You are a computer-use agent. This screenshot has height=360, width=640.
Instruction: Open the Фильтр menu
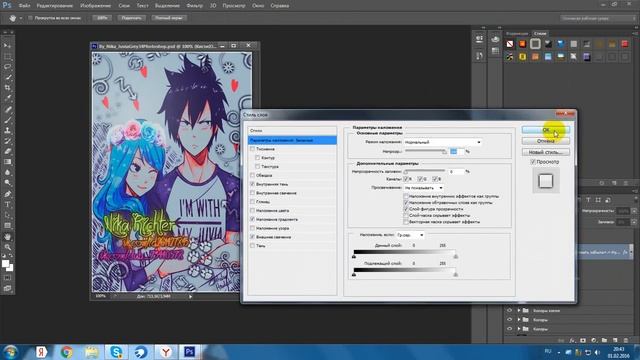tap(195, 6)
